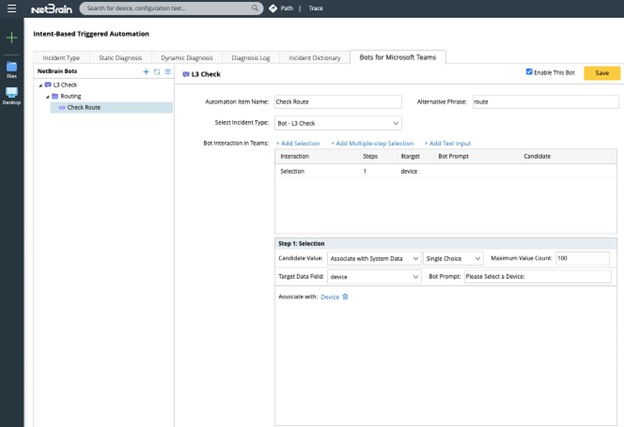Open the NetBrain Bots list menu icon
The width and height of the screenshot is (624, 427).
tap(168, 72)
